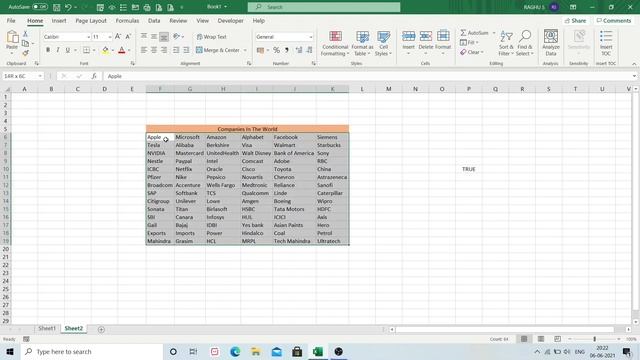Toggle Italic formatting
The width and height of the screenshot is (640, 360).
pos(58,50)
